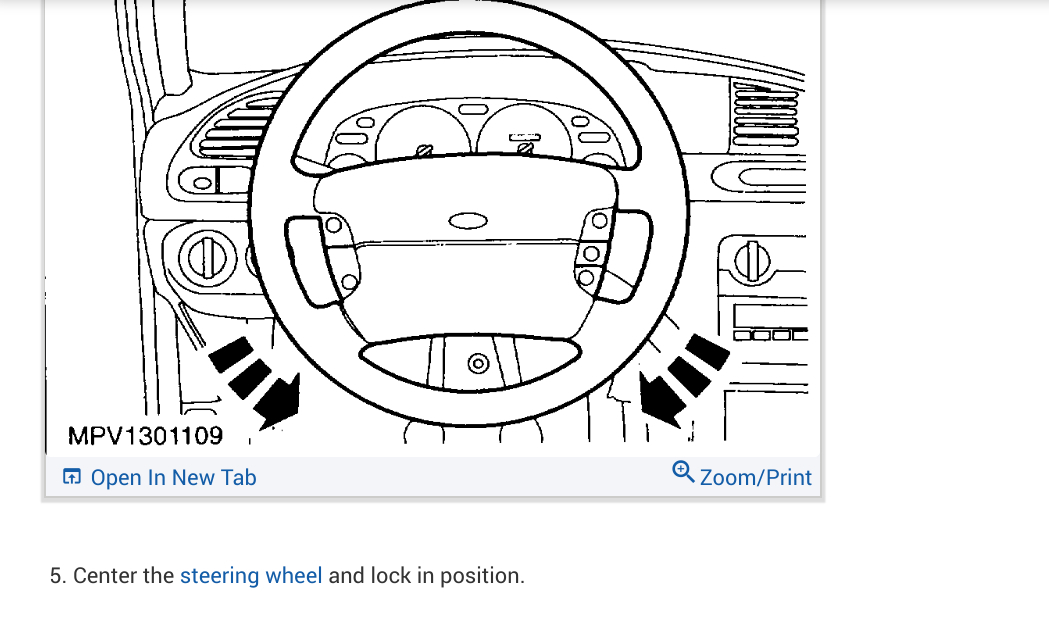Viewport: 1049px width, 619px height.
Task: Click the oval logo on the airbag cover
Action: (468, 221)
